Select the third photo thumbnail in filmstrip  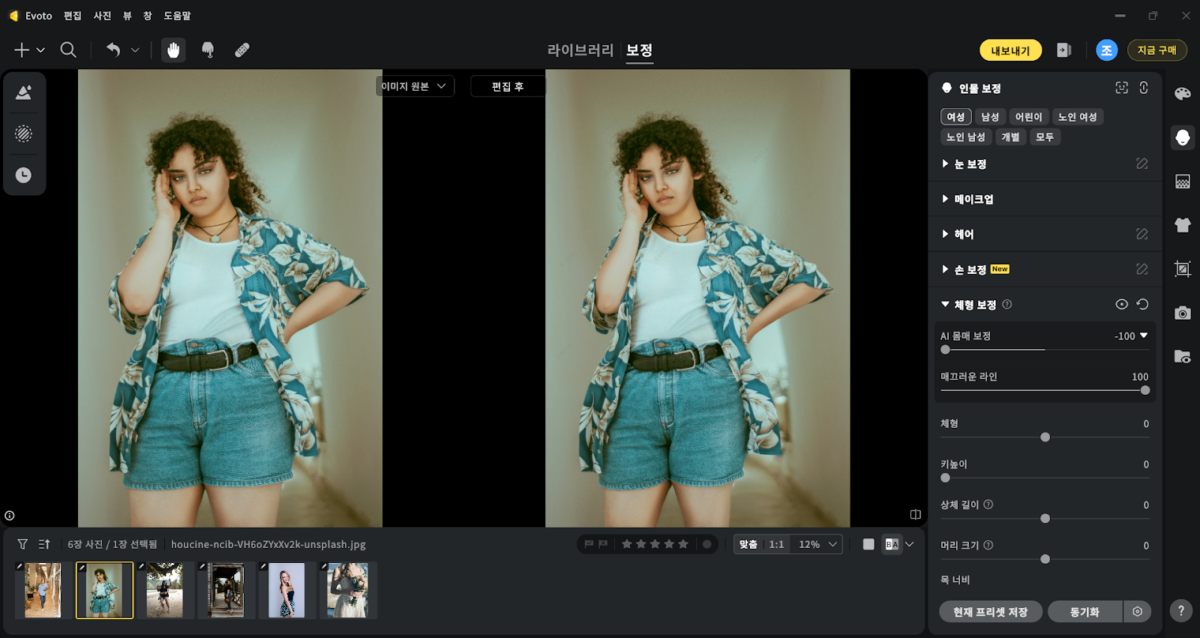(164, 590)
